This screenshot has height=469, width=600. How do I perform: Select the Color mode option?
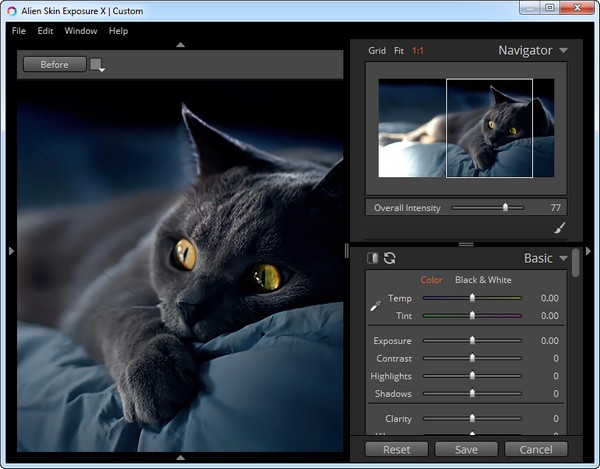coord(431,280)
